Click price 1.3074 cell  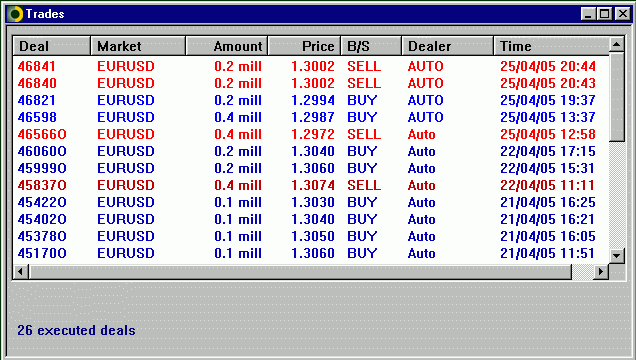(x=313, y=185)
